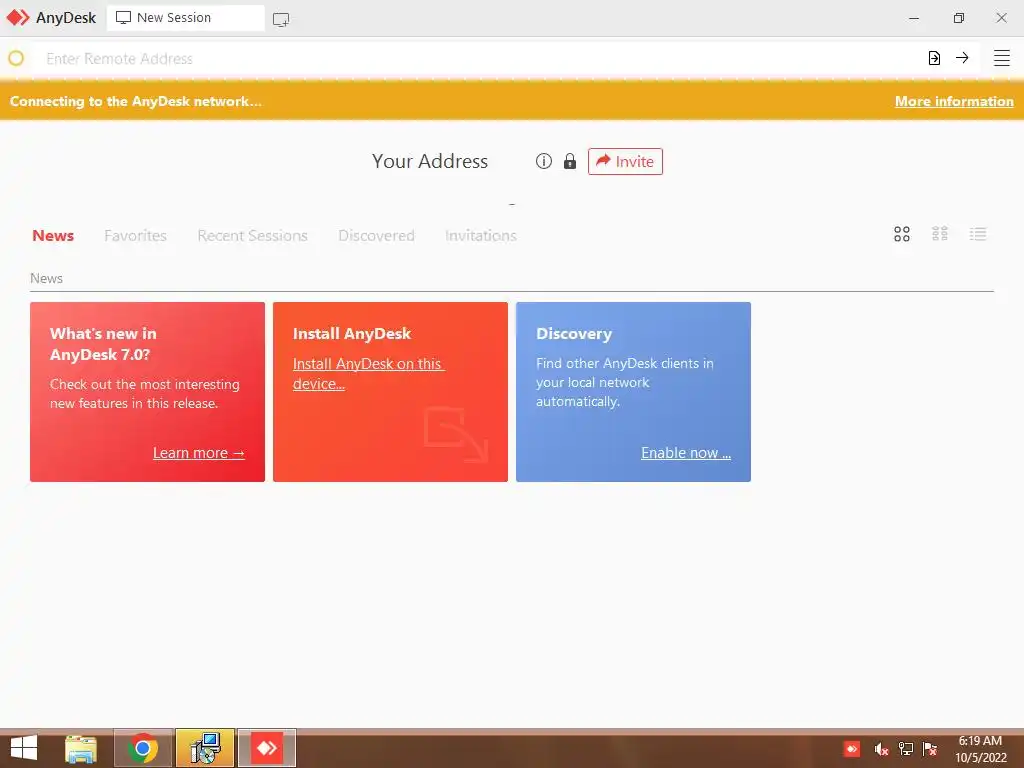Click the installer icon in the taskbar
Image resolution: width=1024 pixels, height=768 pixels.
(205, 748)
